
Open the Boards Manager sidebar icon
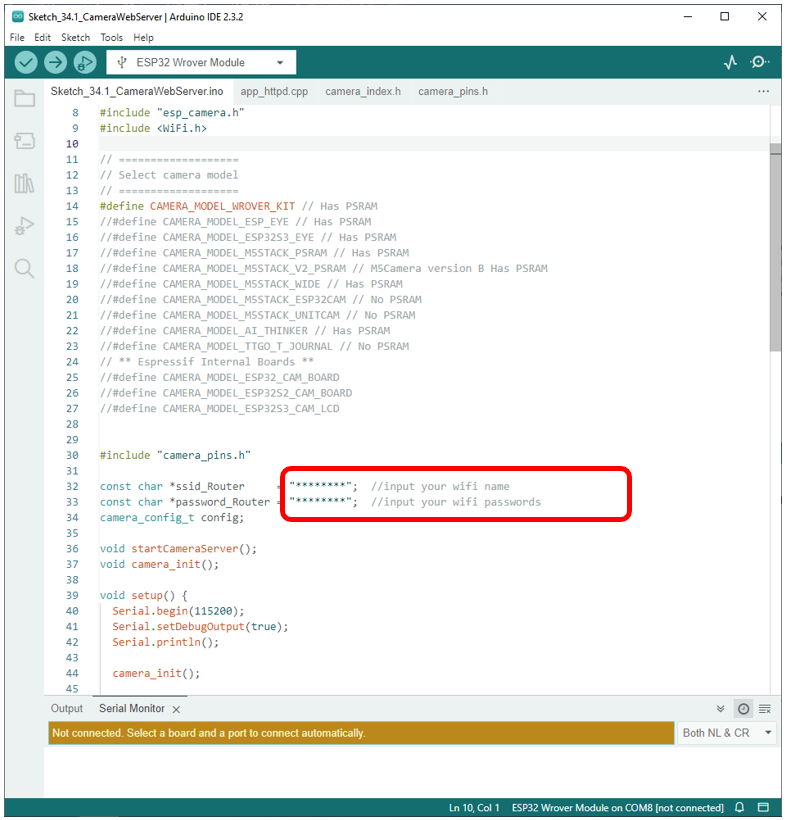pos(25,141)
